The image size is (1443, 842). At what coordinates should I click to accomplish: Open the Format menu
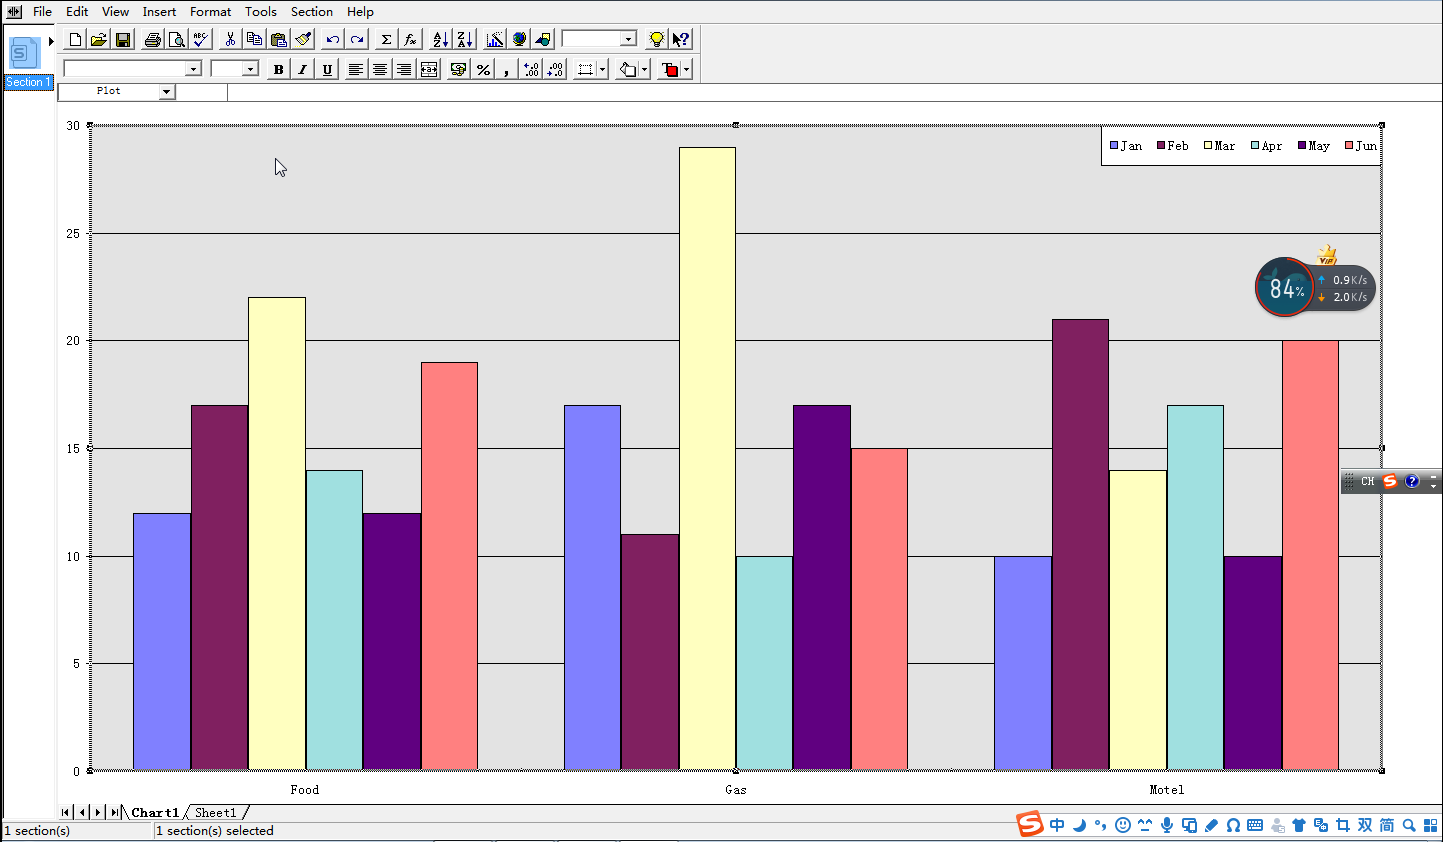click(x=210, y=12)
